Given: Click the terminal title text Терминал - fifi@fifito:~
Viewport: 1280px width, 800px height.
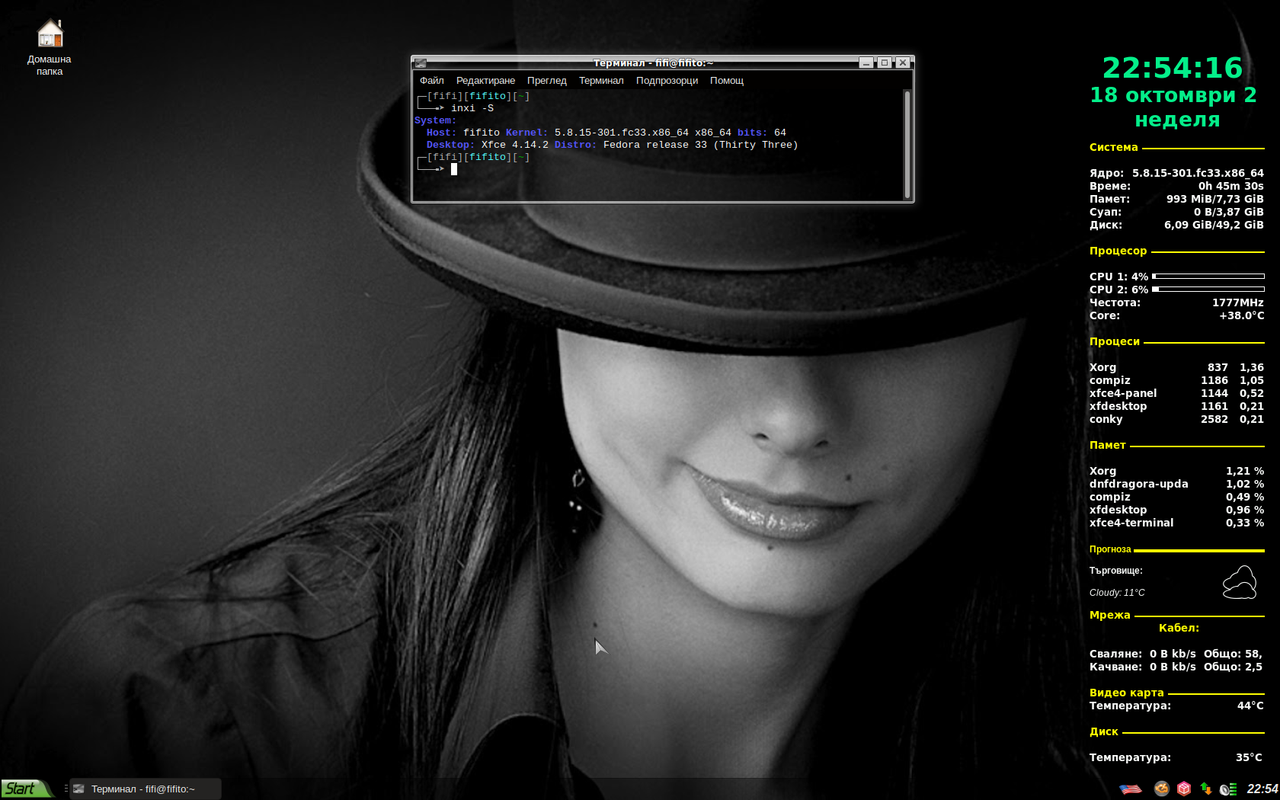Looking at the screenshot, I should click(x=654, y=63).
